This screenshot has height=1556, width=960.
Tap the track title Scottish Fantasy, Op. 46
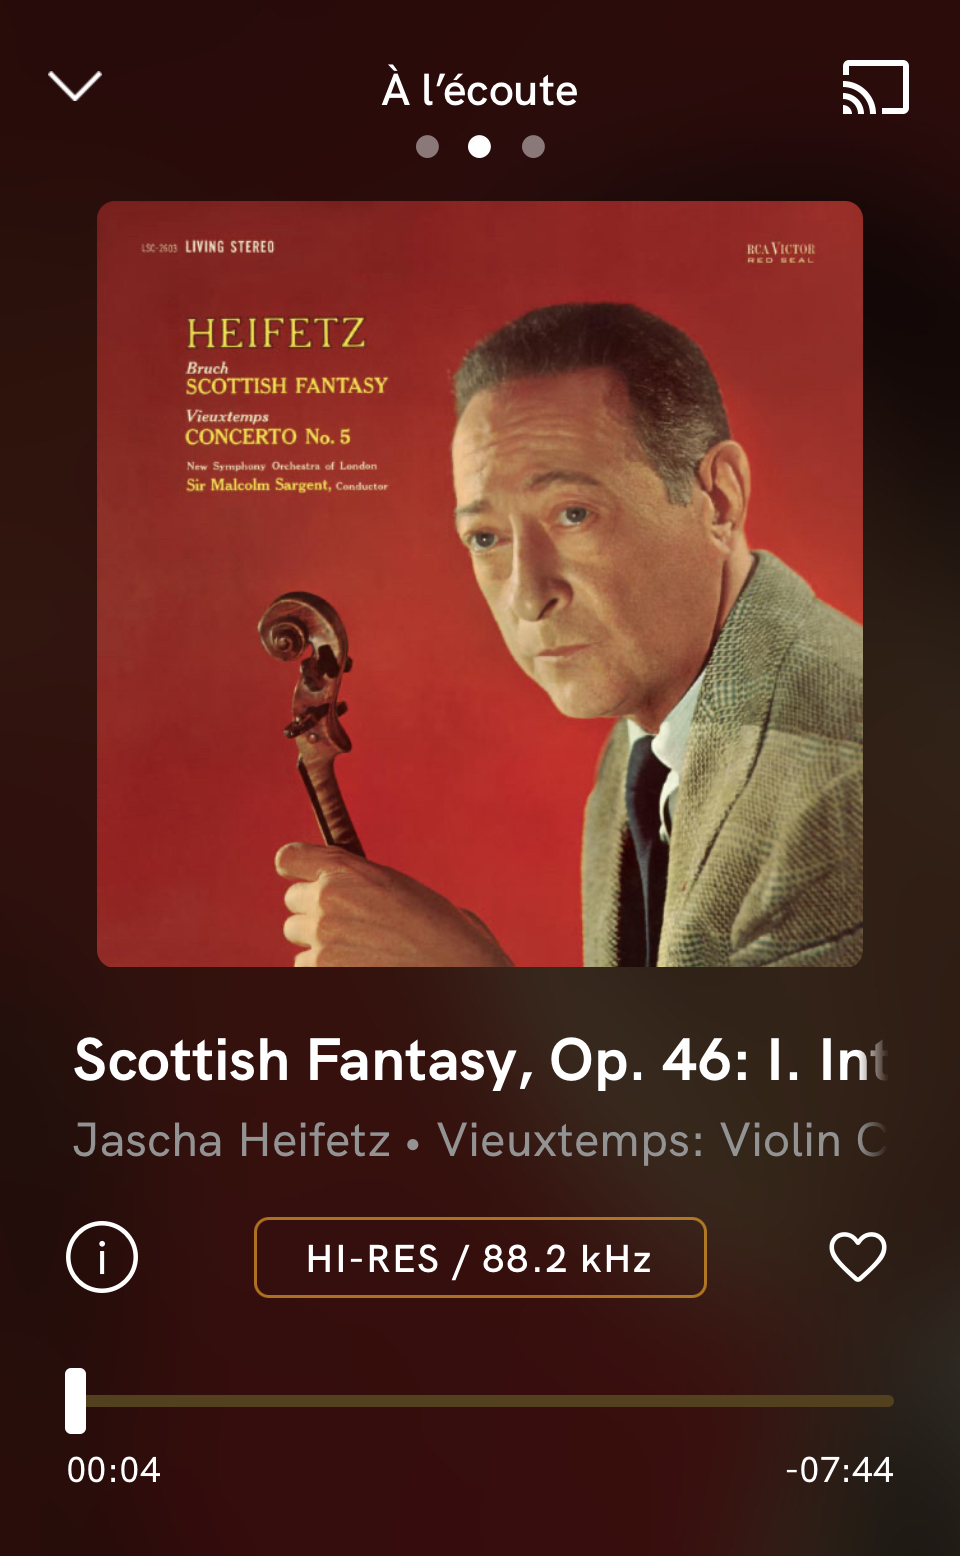click(480, 1060)
